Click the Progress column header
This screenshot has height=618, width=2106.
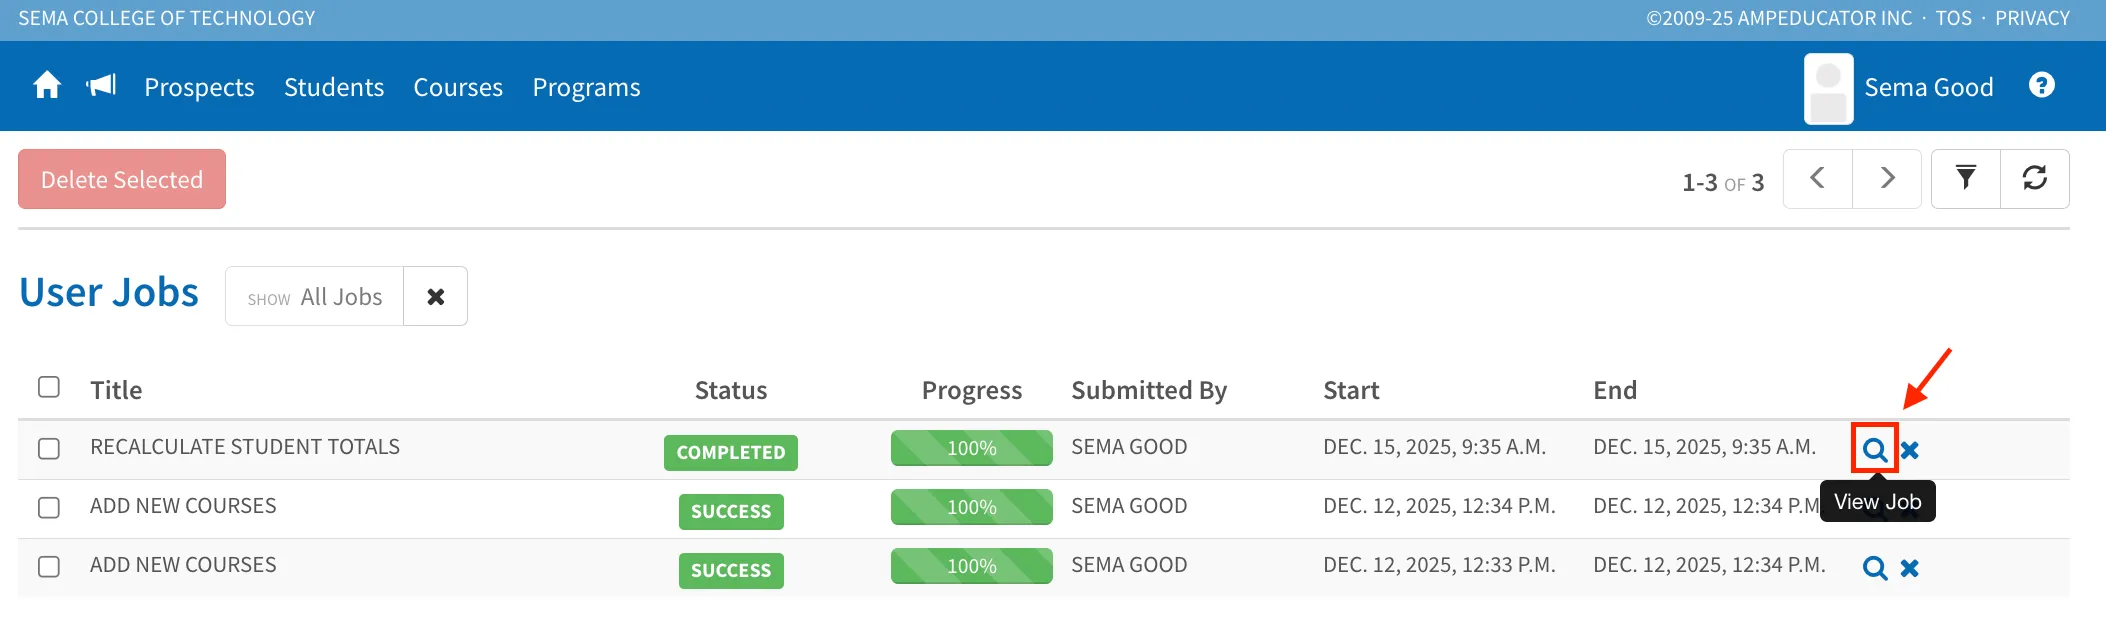click(x=972, y=390)
